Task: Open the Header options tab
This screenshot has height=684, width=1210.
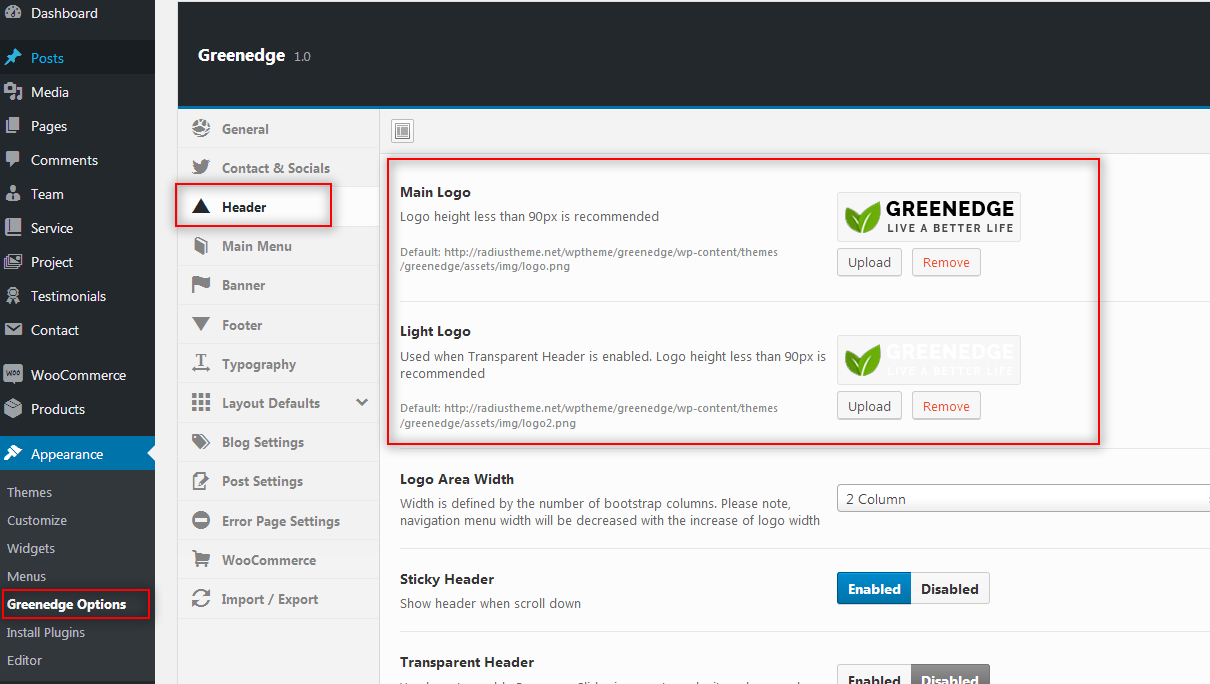Action: 279,207
